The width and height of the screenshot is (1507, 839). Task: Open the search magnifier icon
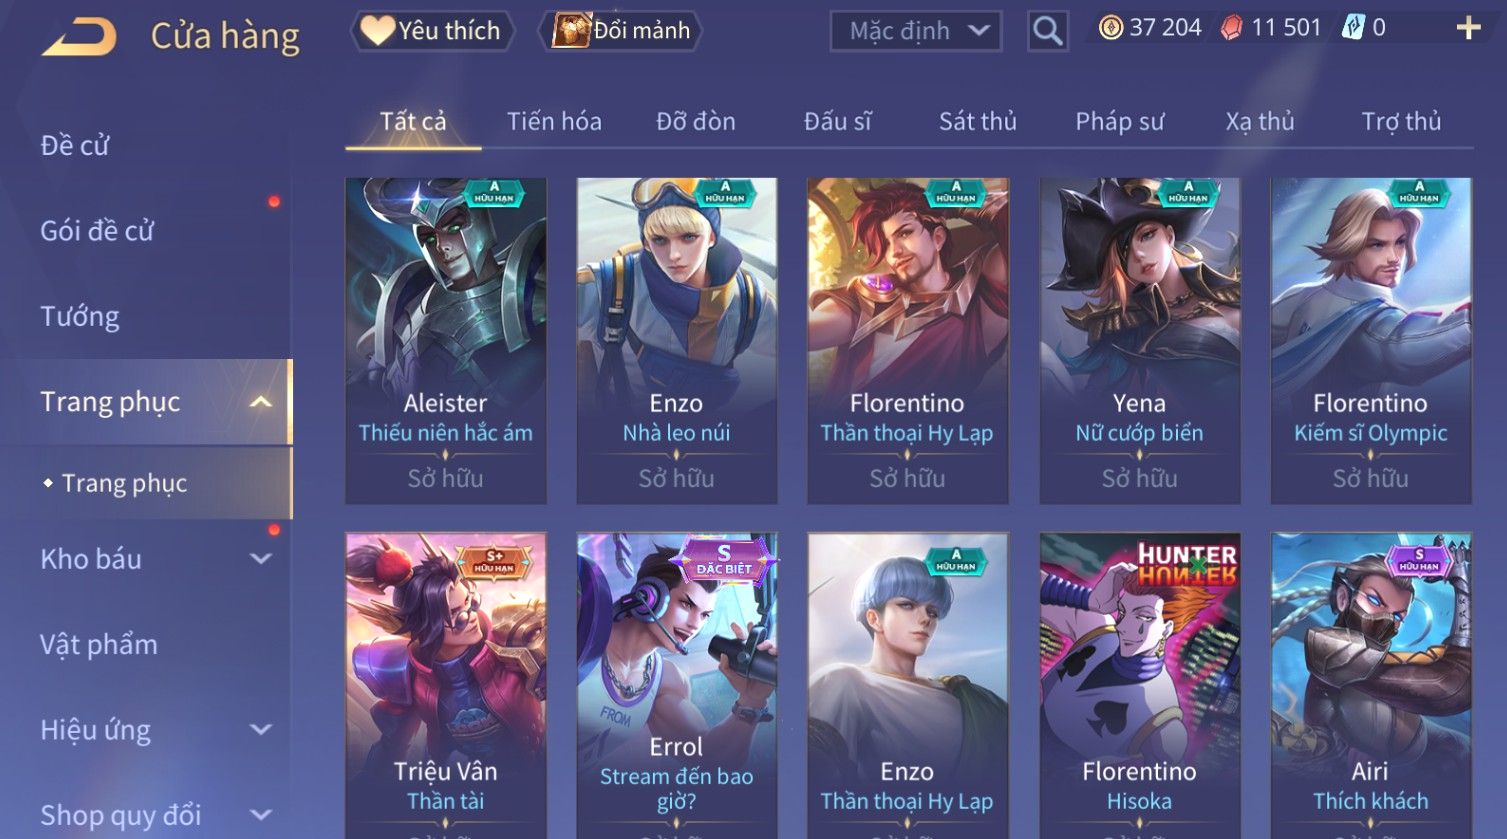[1047, 31]
